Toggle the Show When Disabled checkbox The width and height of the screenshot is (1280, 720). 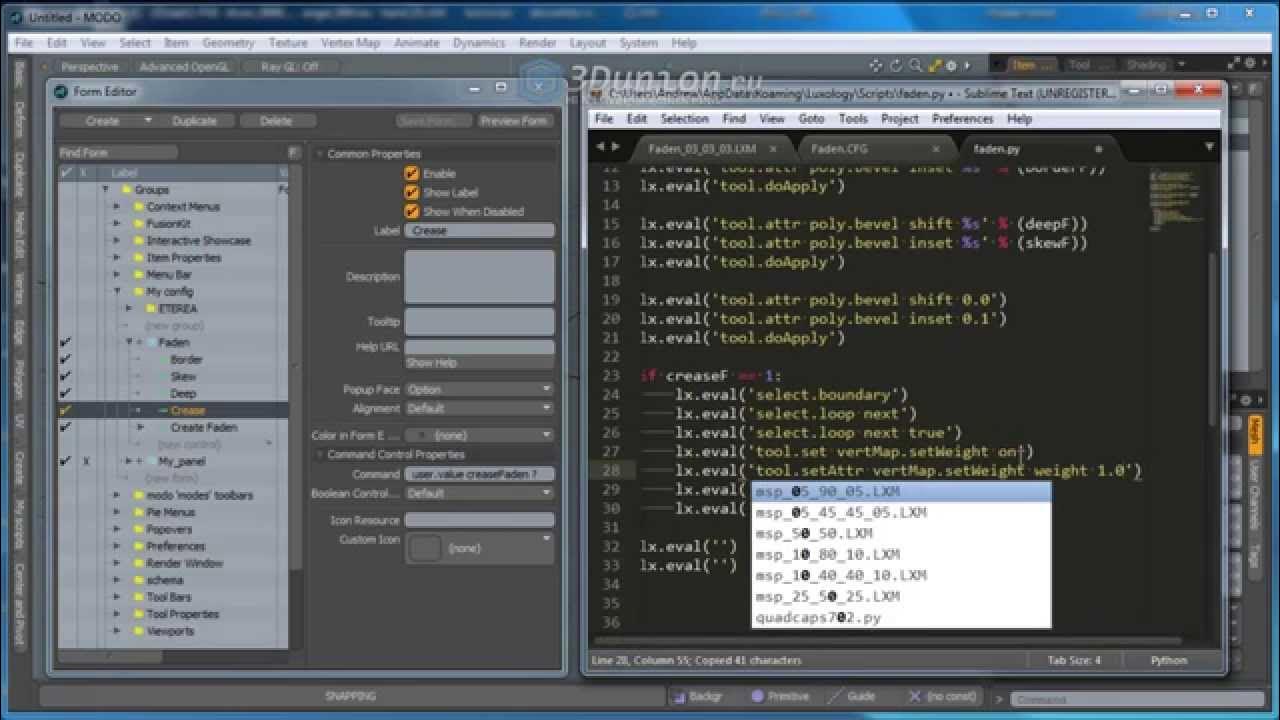click(411, 211)
